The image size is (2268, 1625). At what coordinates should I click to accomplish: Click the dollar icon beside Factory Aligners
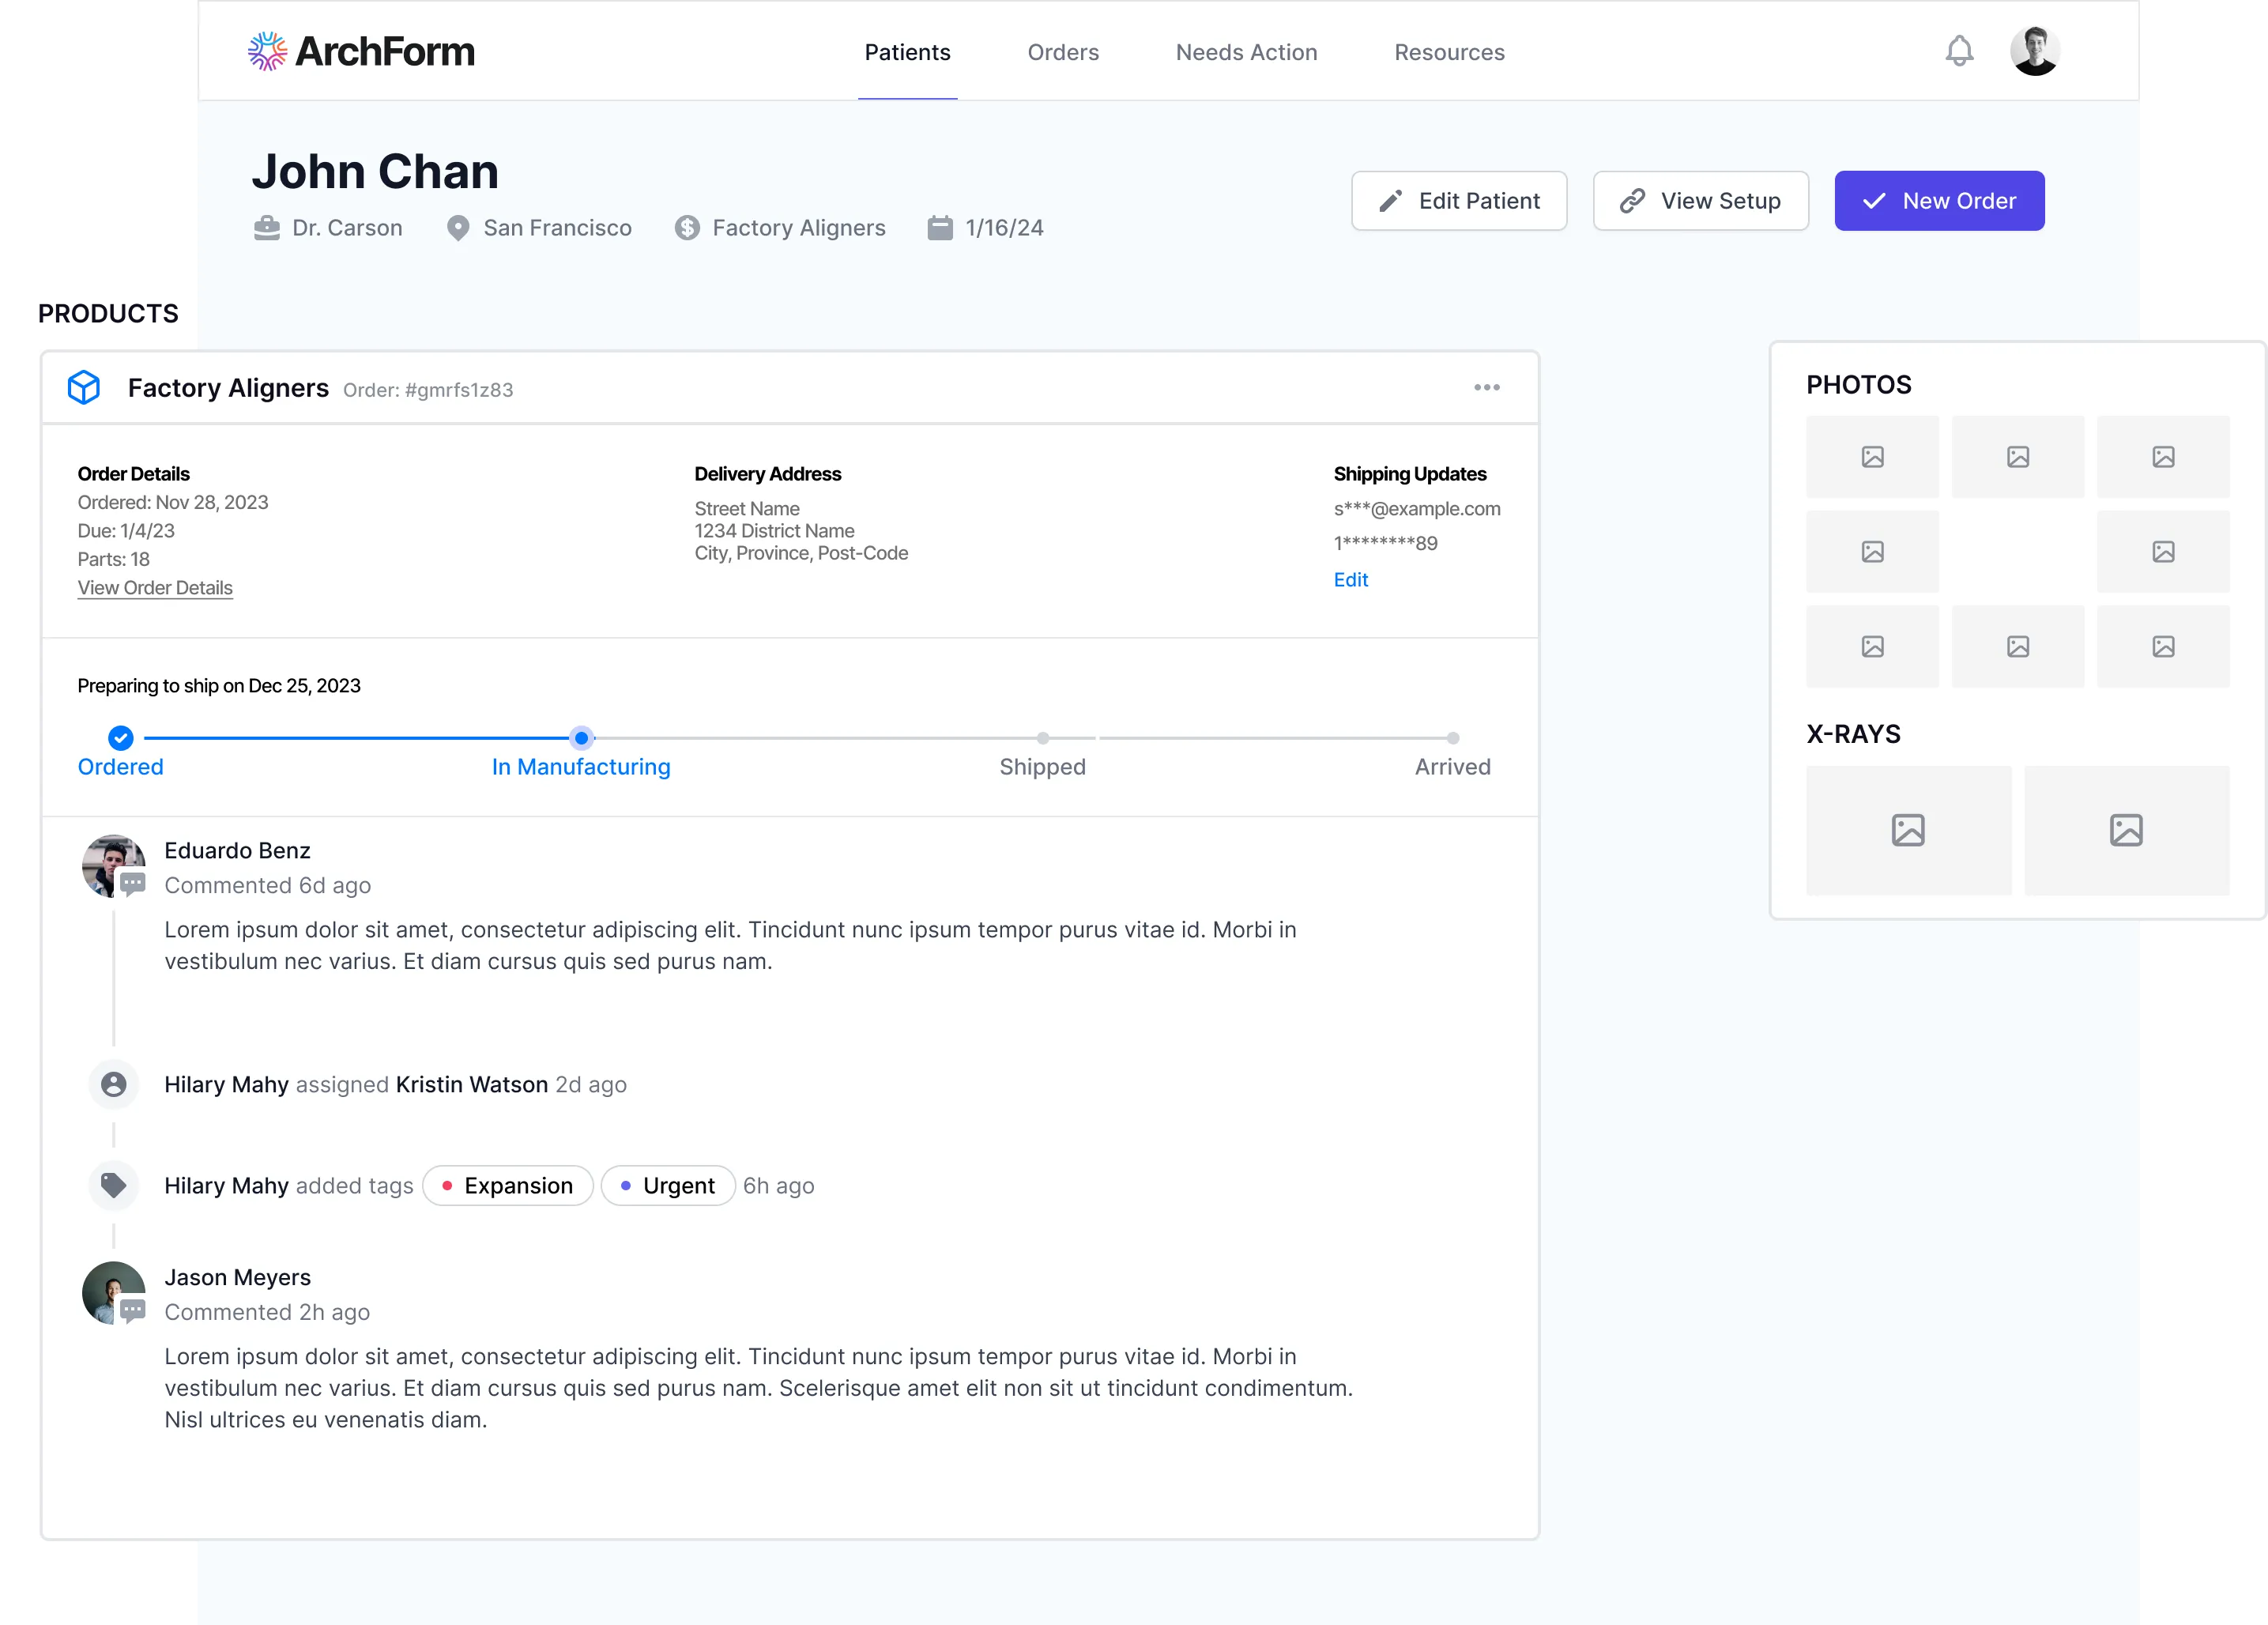click(687, 228)
